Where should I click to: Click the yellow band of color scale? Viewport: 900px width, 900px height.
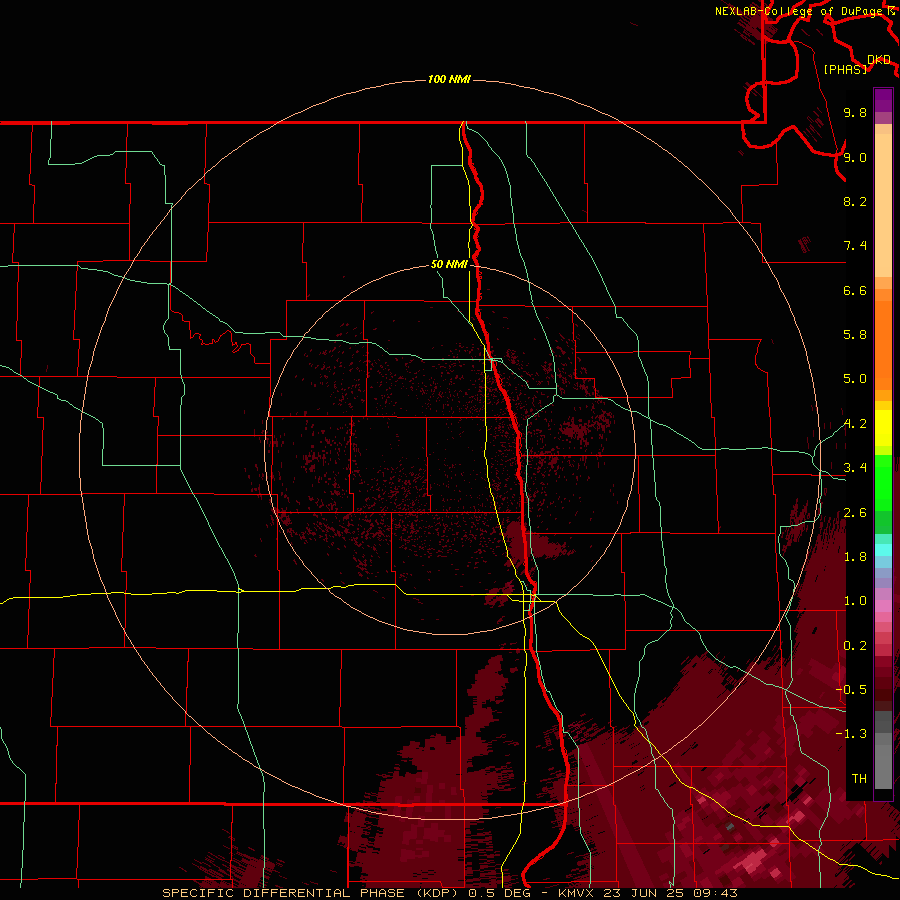coord(883,428)
